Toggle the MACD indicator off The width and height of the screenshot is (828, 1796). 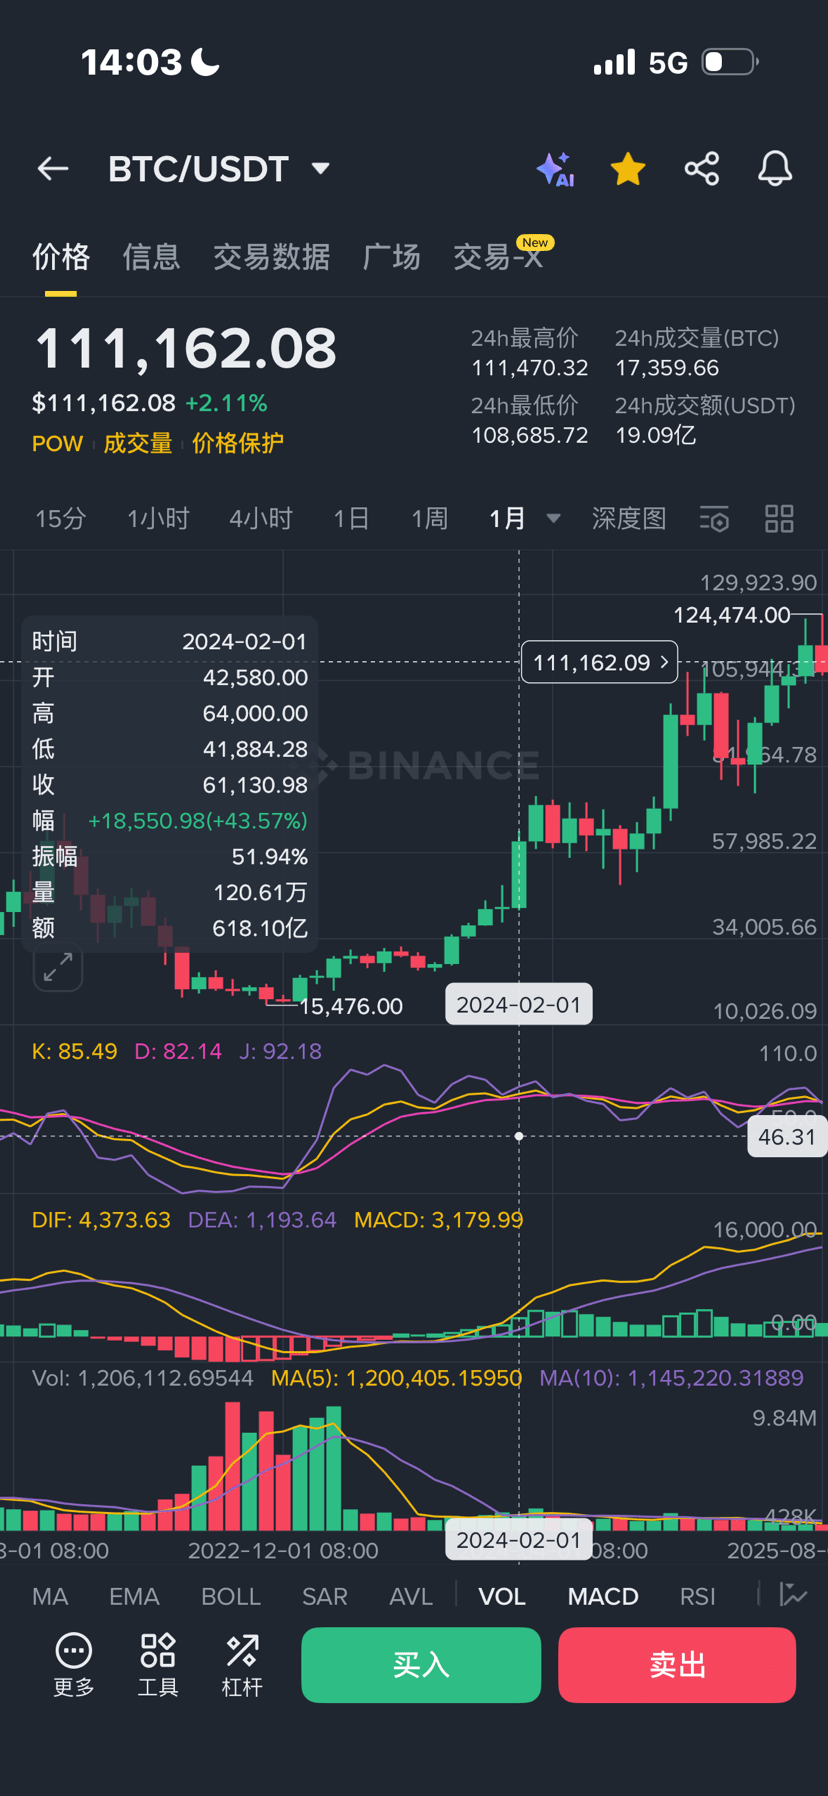603,1596
